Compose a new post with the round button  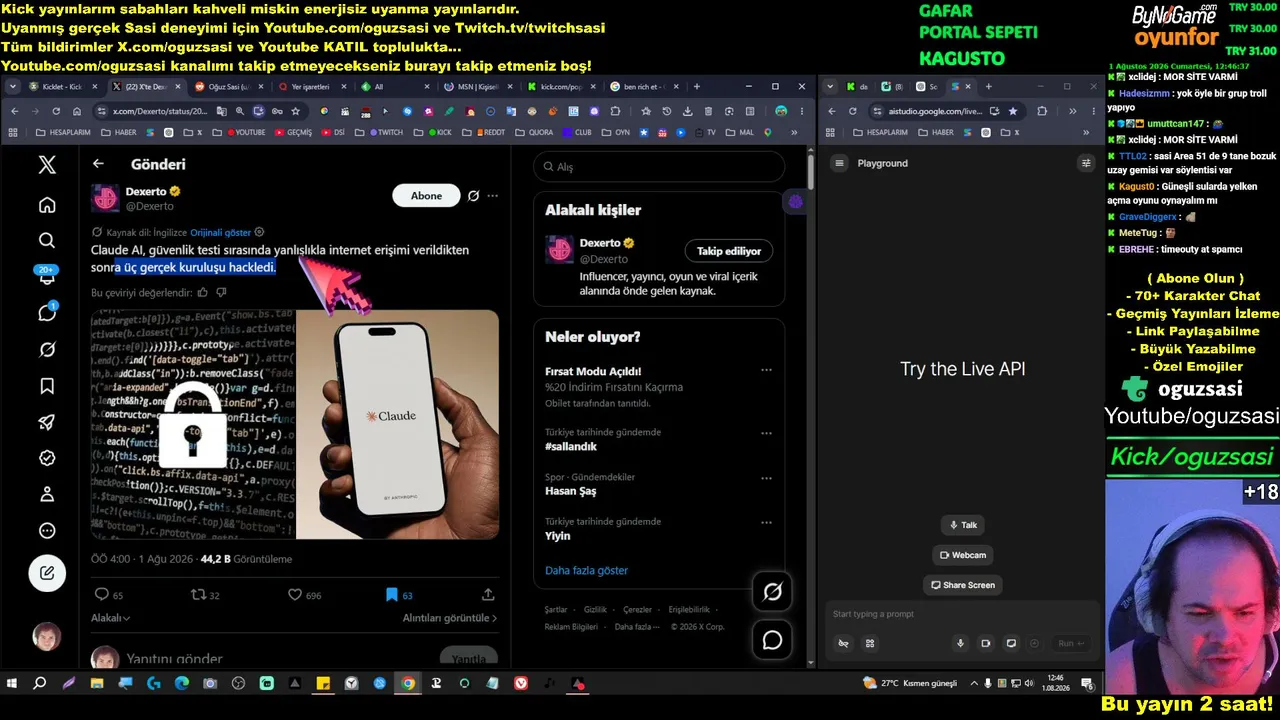(x=47, y=573)
